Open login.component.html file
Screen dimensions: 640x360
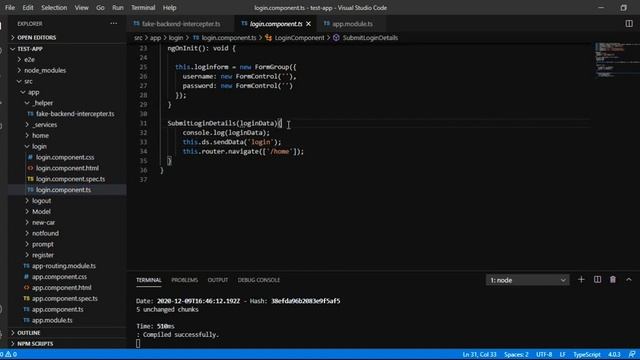pos(67,168)
